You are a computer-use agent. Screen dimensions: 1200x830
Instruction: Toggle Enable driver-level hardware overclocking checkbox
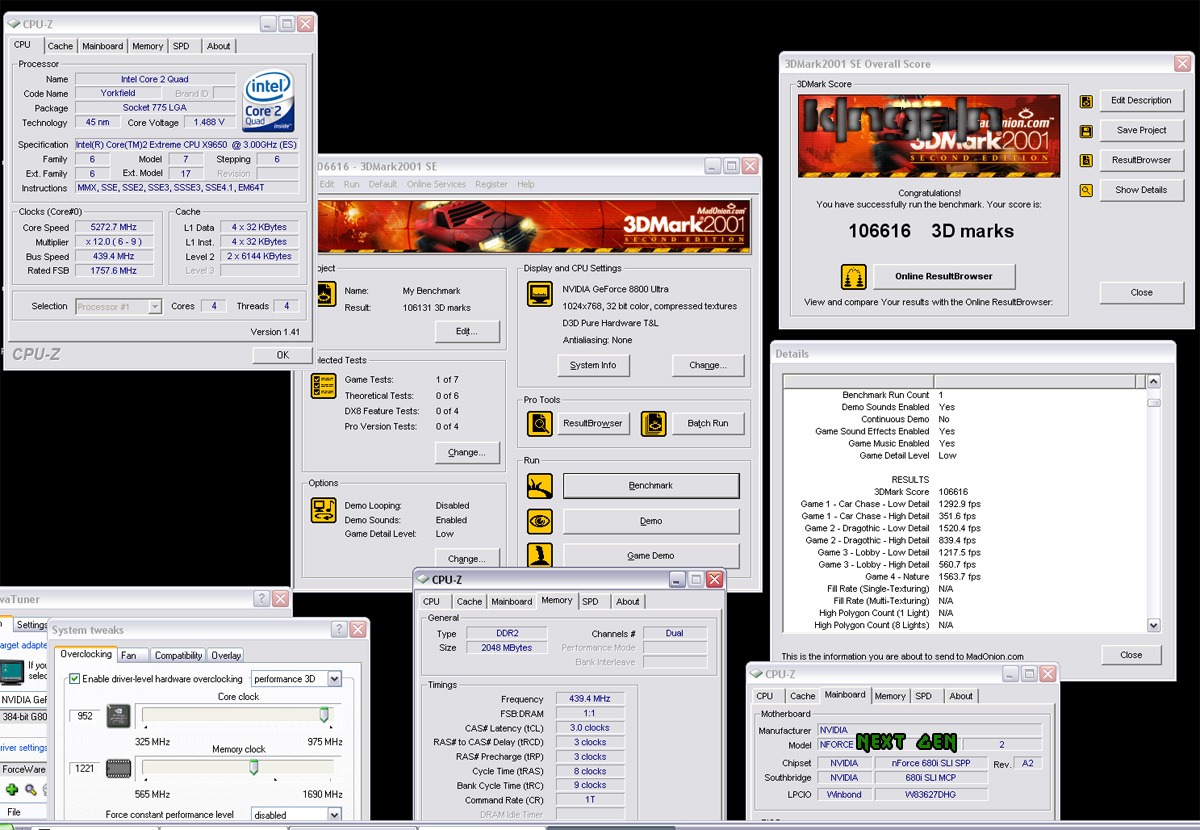(74, 679)
